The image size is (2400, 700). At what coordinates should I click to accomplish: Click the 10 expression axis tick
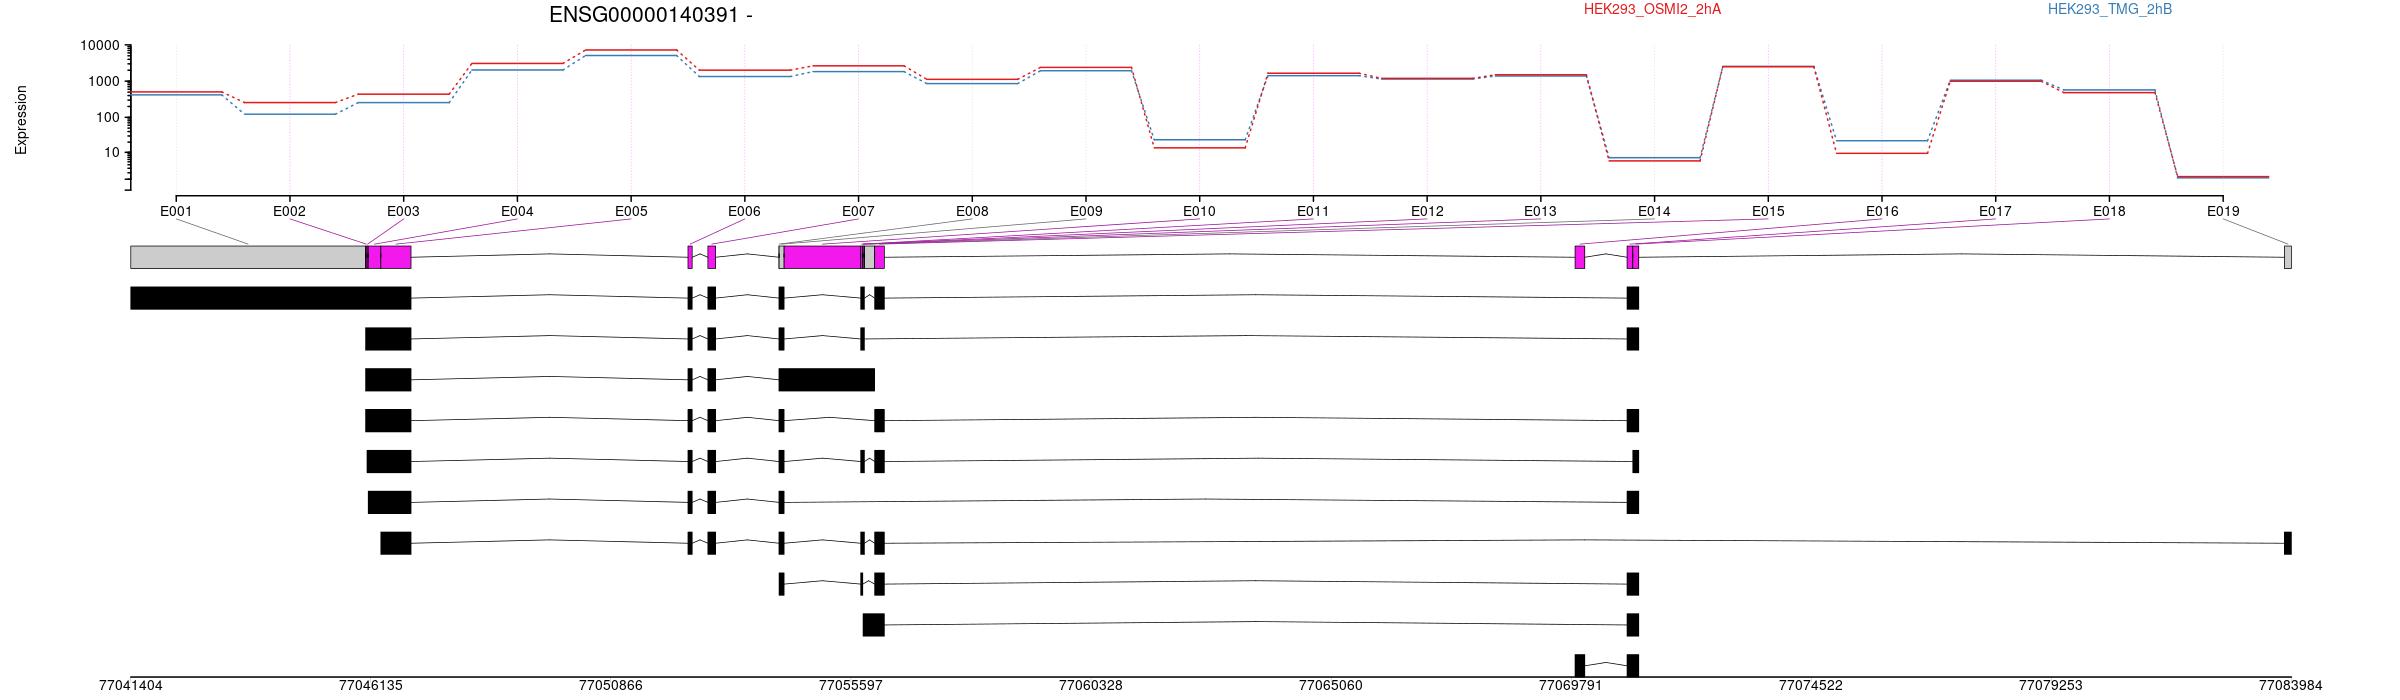point(112,153)
